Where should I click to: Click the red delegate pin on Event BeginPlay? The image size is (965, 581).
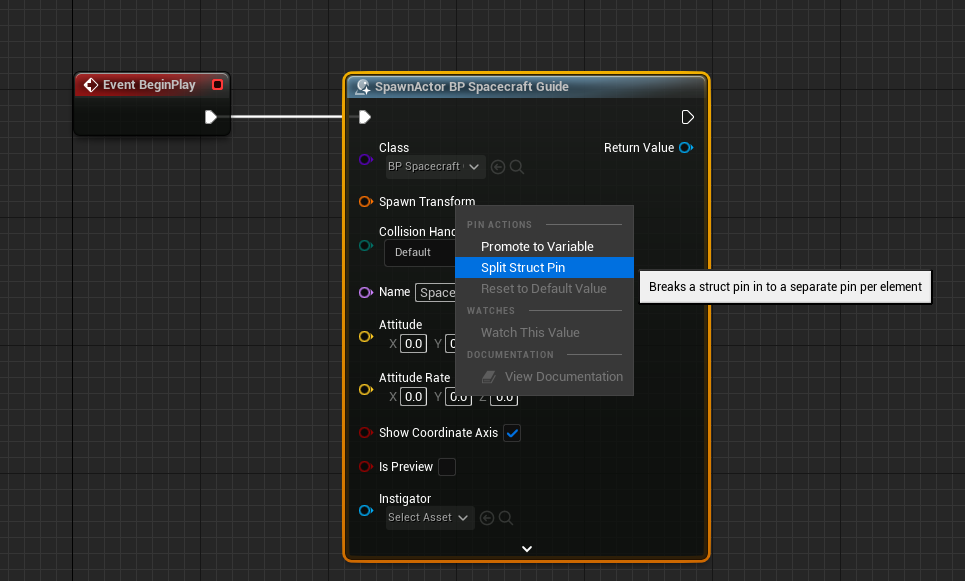[217, 84]
